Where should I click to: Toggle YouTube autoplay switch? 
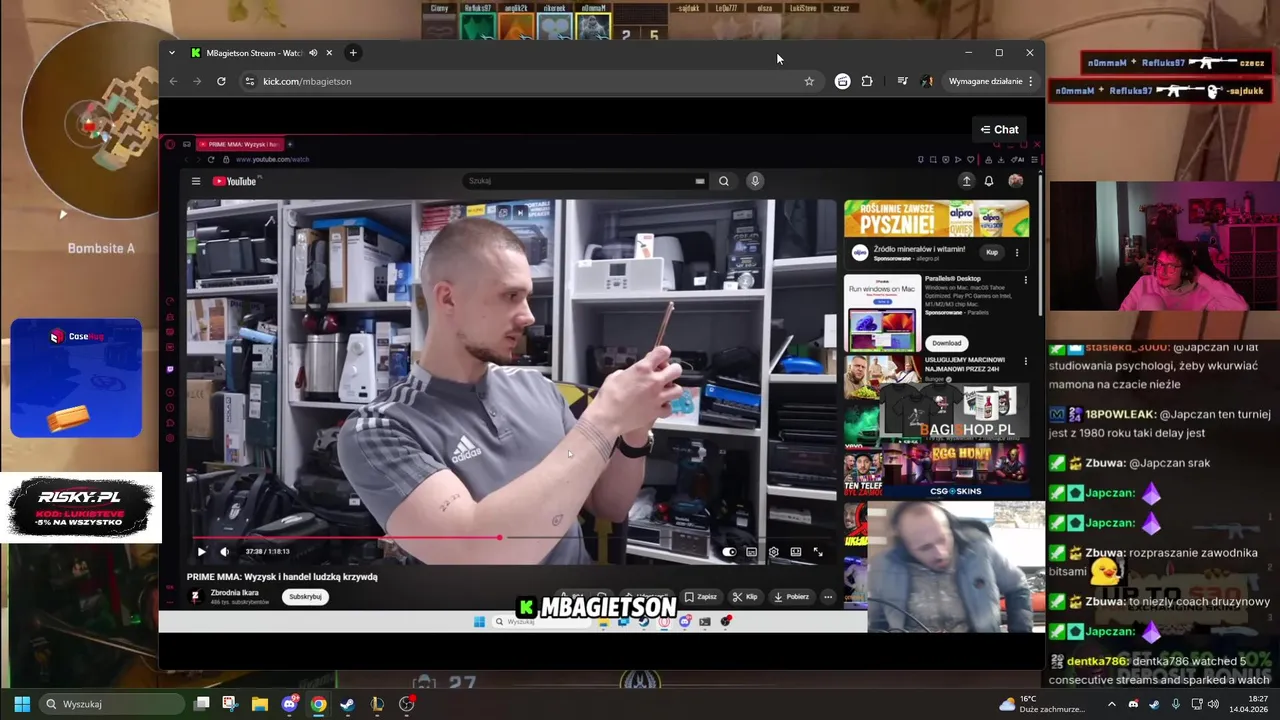click(x=729, y=552)
